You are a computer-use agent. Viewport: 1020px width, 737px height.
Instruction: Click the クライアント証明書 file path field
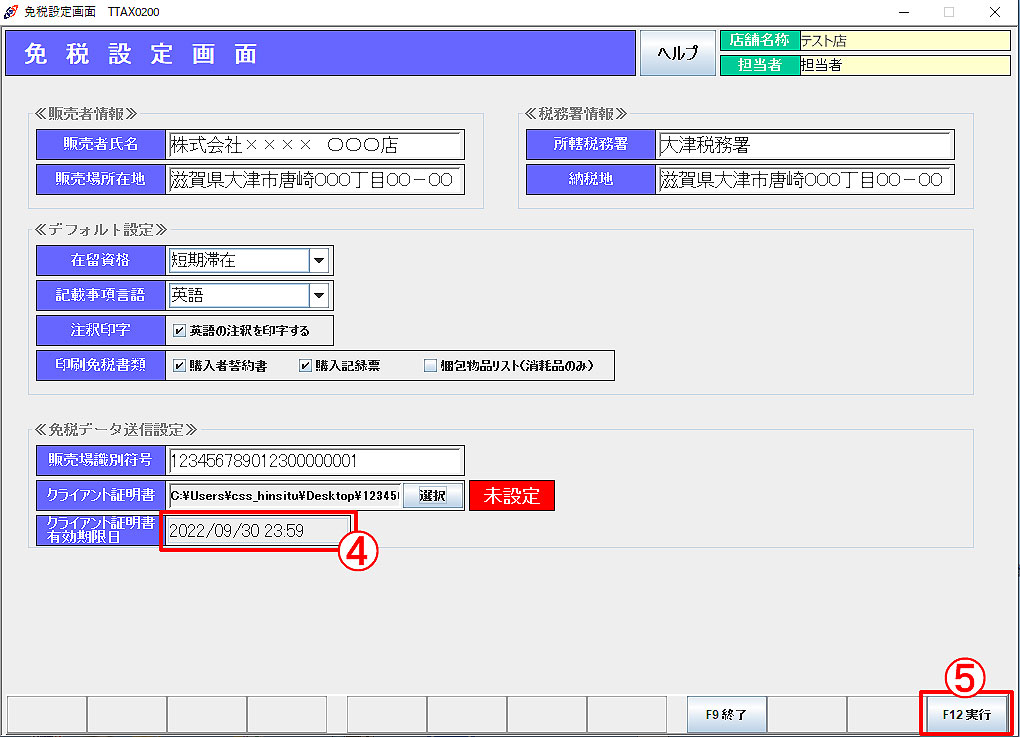[284, 496]
